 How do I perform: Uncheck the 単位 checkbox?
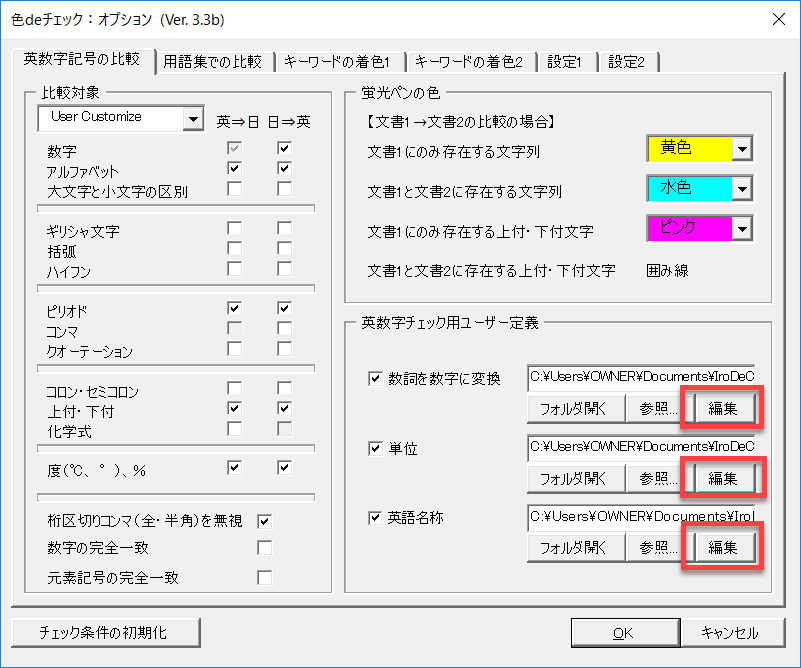click(376, 448)
